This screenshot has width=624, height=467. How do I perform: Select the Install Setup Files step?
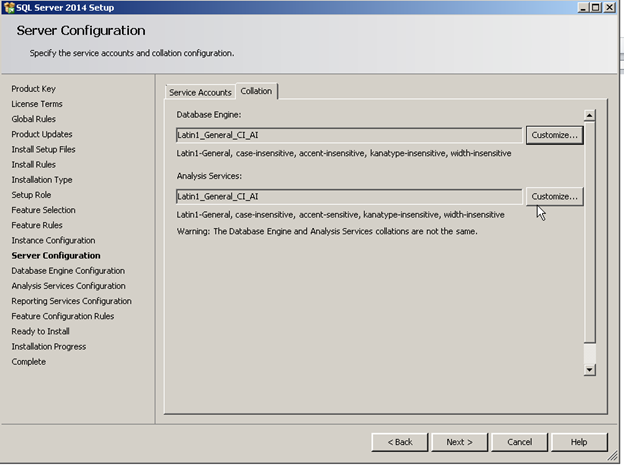point(43,149)
